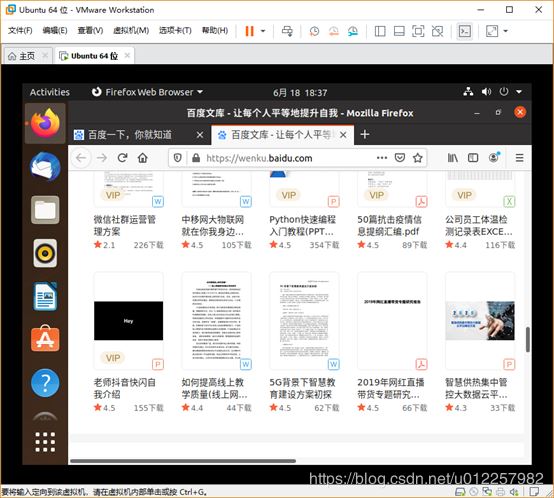Open LibreOffice Writer from the dock

(45, 296)
